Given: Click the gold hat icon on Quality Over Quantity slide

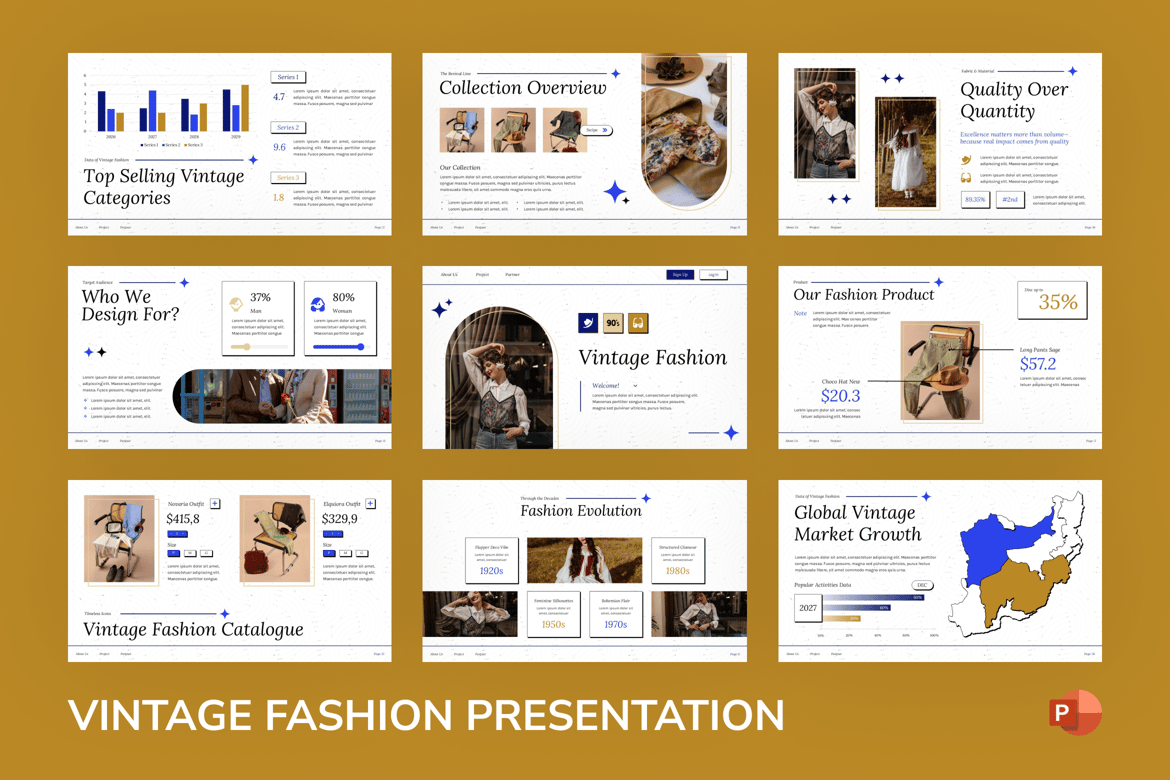Looking at the screenshot, I should 966,160.
